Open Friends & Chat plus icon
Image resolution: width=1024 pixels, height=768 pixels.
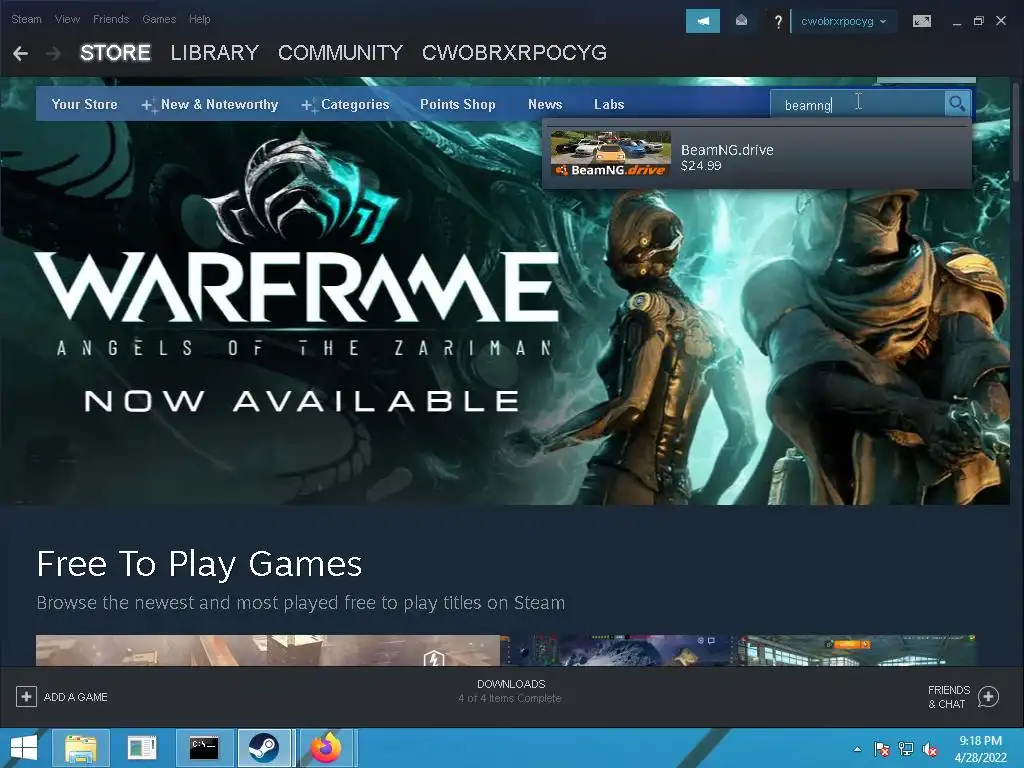(988, 697)
